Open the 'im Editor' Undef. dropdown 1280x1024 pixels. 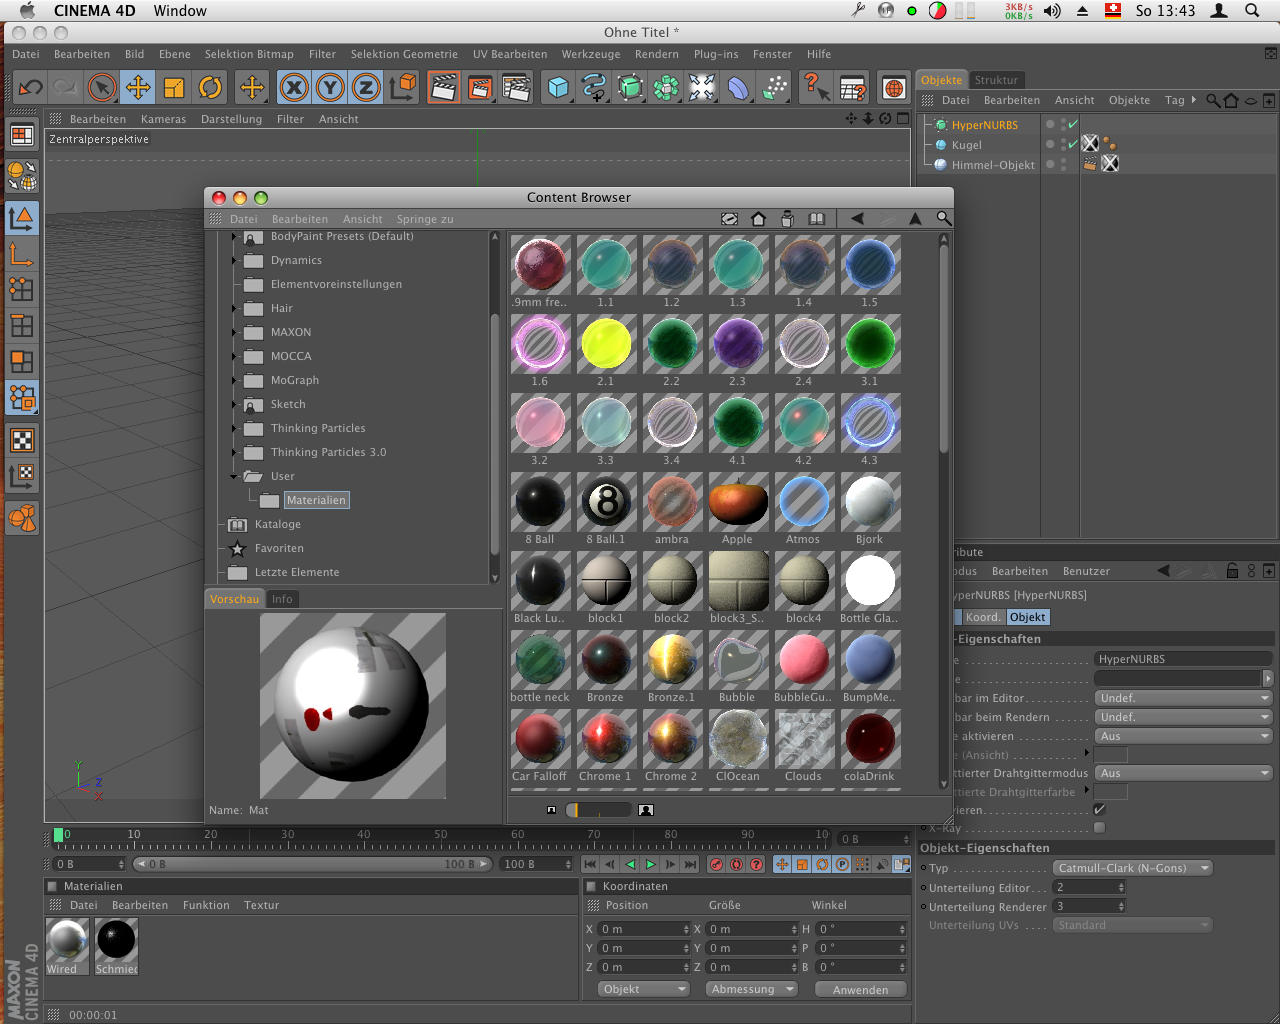1184,698
